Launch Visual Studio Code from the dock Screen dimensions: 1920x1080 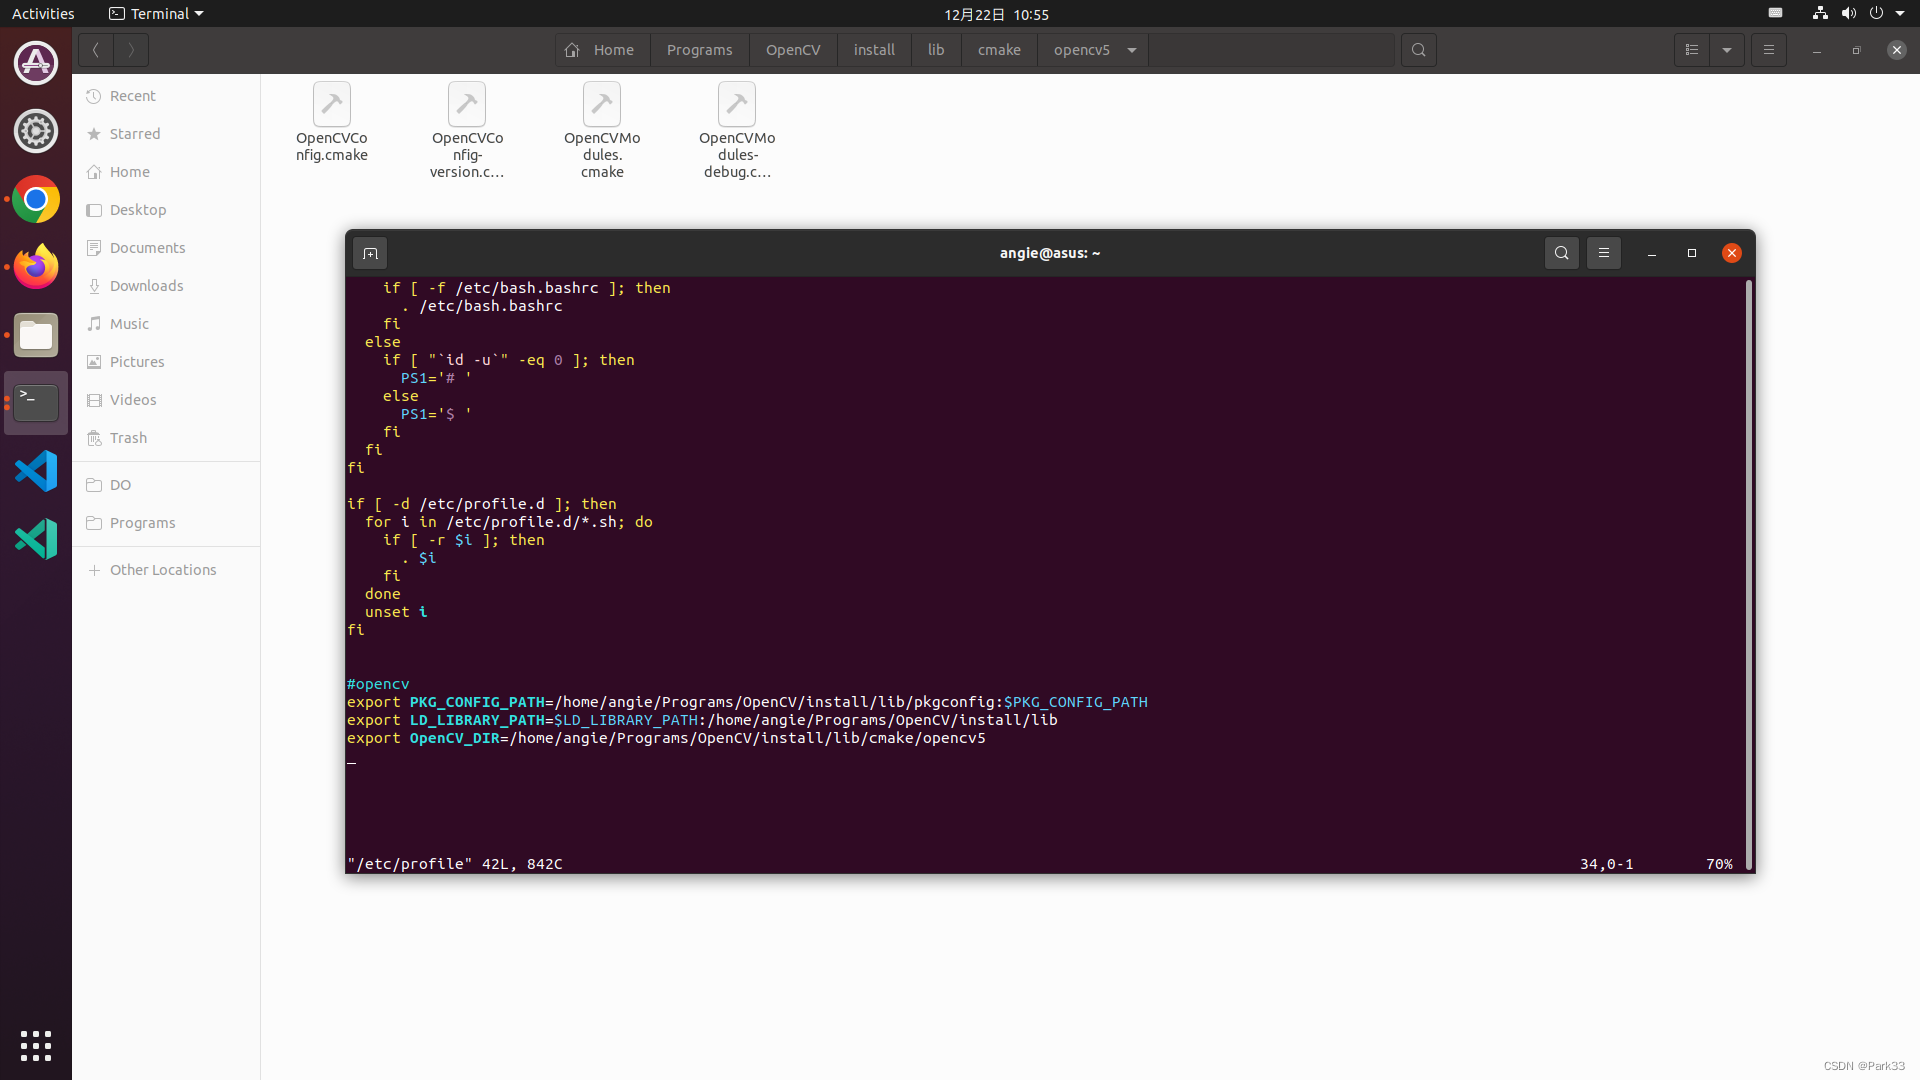pyautogui.click(x=35, y=471)
